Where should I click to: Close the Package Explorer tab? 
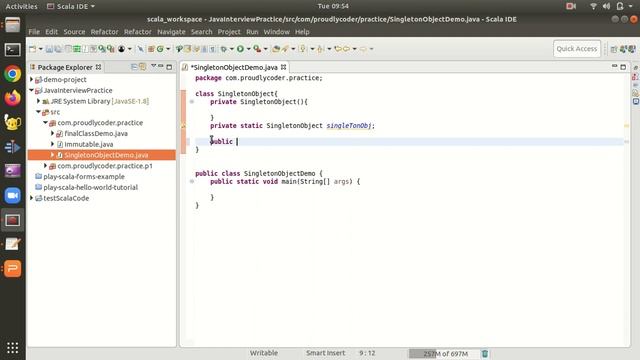(98, 67)
